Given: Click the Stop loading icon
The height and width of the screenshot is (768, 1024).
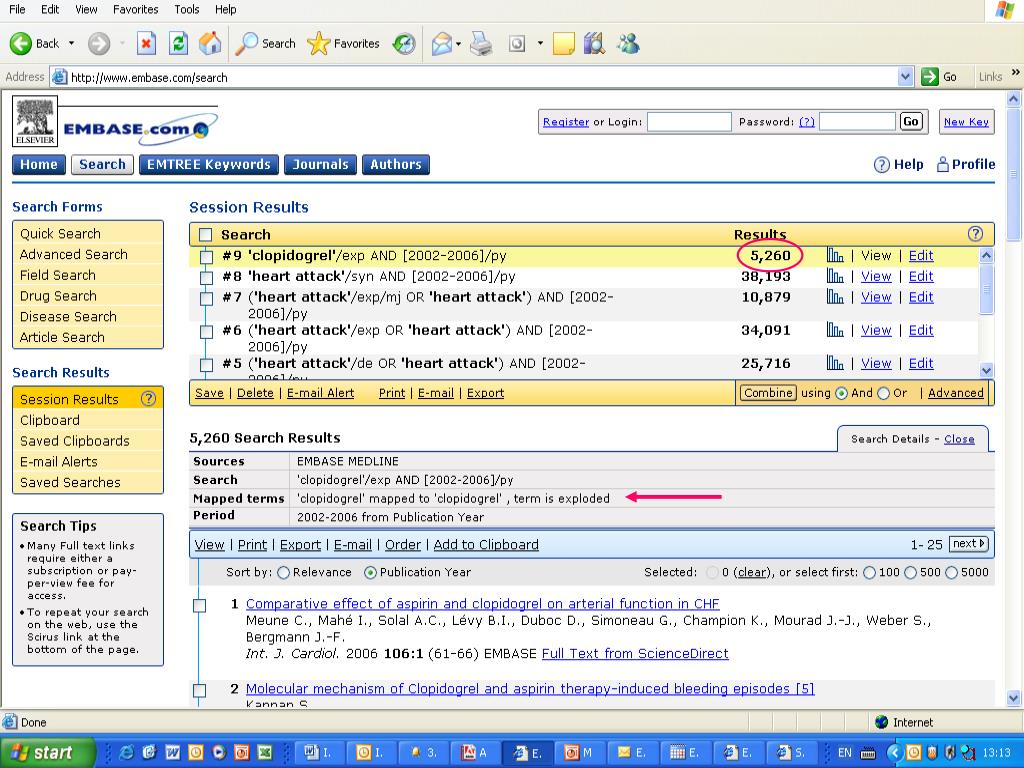Looking at the screenshot, I should click(x=146, y=44).
